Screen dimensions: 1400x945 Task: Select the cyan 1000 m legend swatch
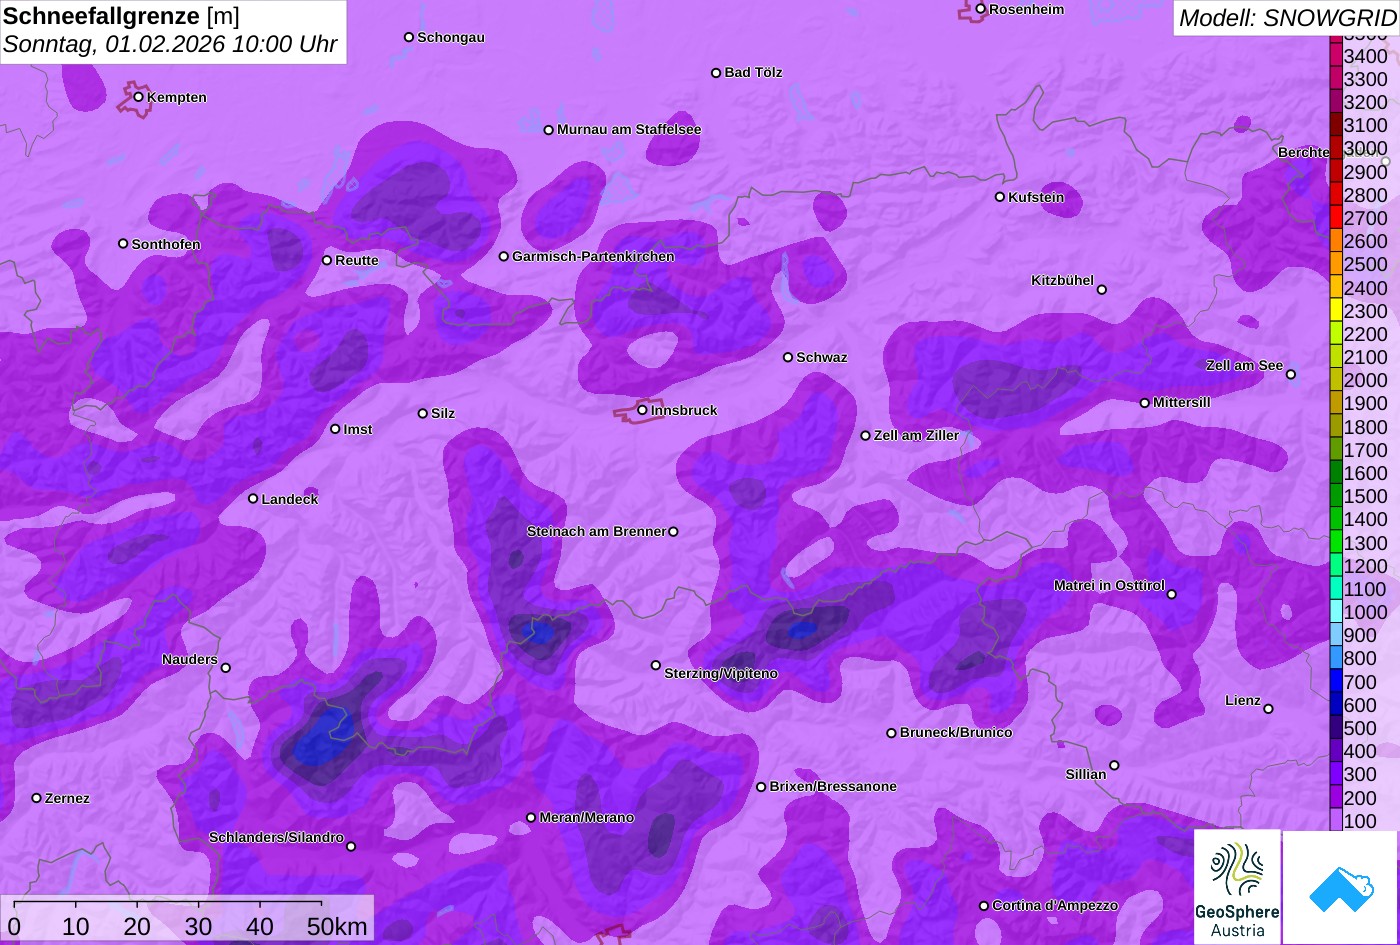pyautogui.click(x=1336, y=611)
